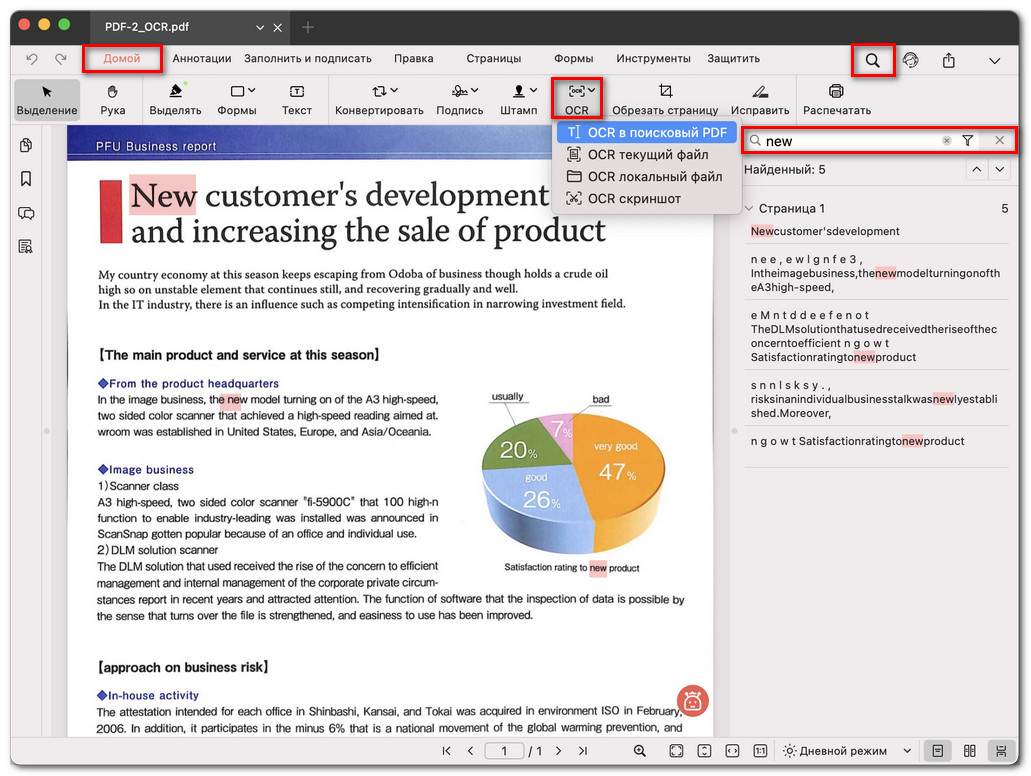
Task: Open the Crop Page tool (Обрезать страницу)
Action: tap(664, 98)
